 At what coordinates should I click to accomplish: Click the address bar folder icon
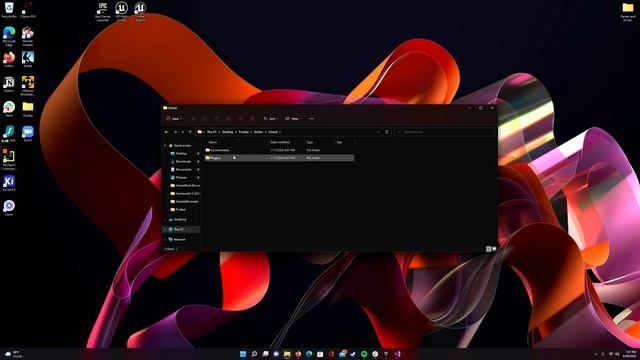200,132
